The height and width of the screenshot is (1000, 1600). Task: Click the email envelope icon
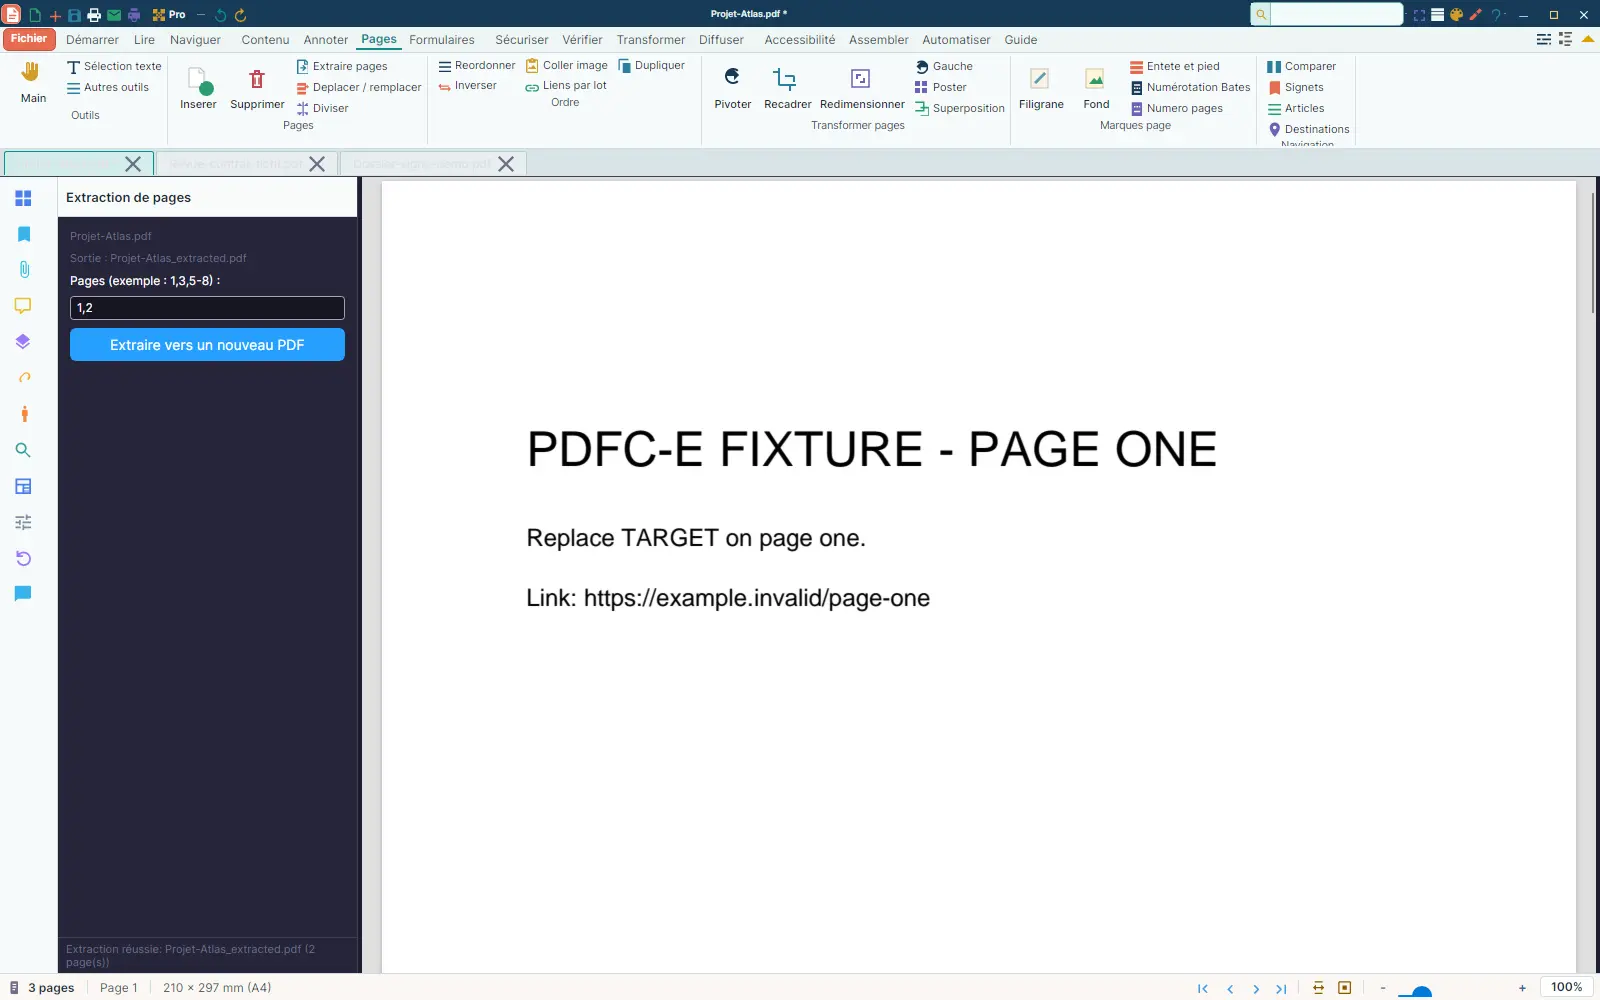pyautogui.click(x=114, y=15)
